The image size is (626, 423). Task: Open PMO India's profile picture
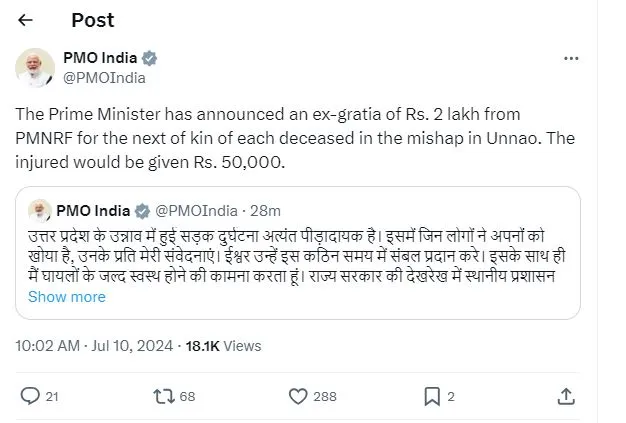pos(35,67)
